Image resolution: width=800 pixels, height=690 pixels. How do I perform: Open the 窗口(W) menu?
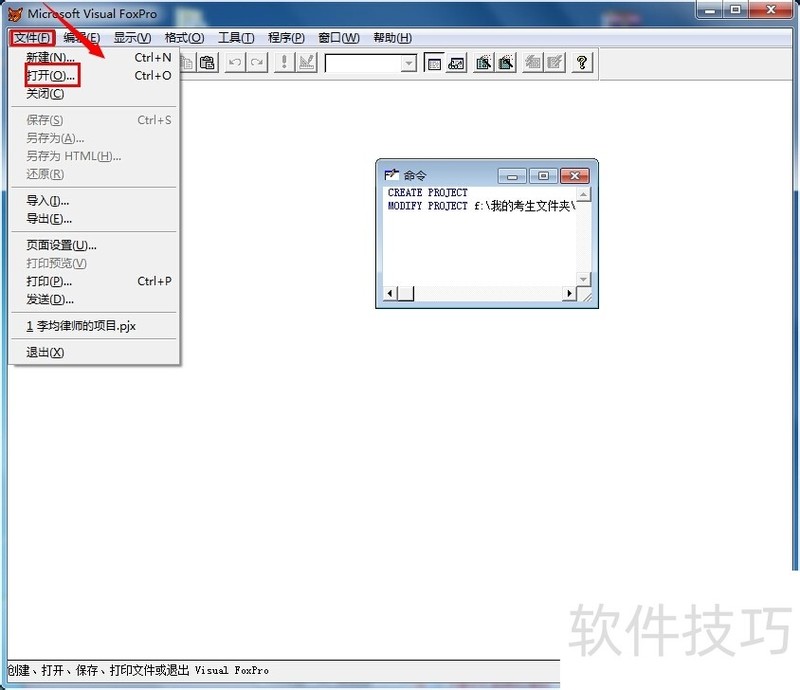tap(339, 38)
